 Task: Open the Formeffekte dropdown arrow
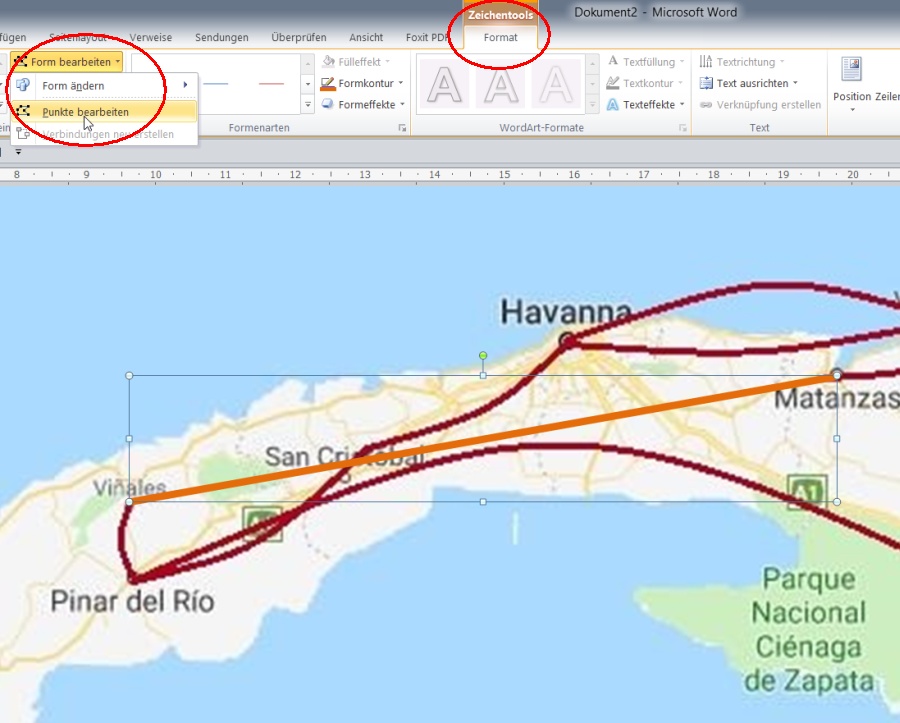[x=402, y=104]
